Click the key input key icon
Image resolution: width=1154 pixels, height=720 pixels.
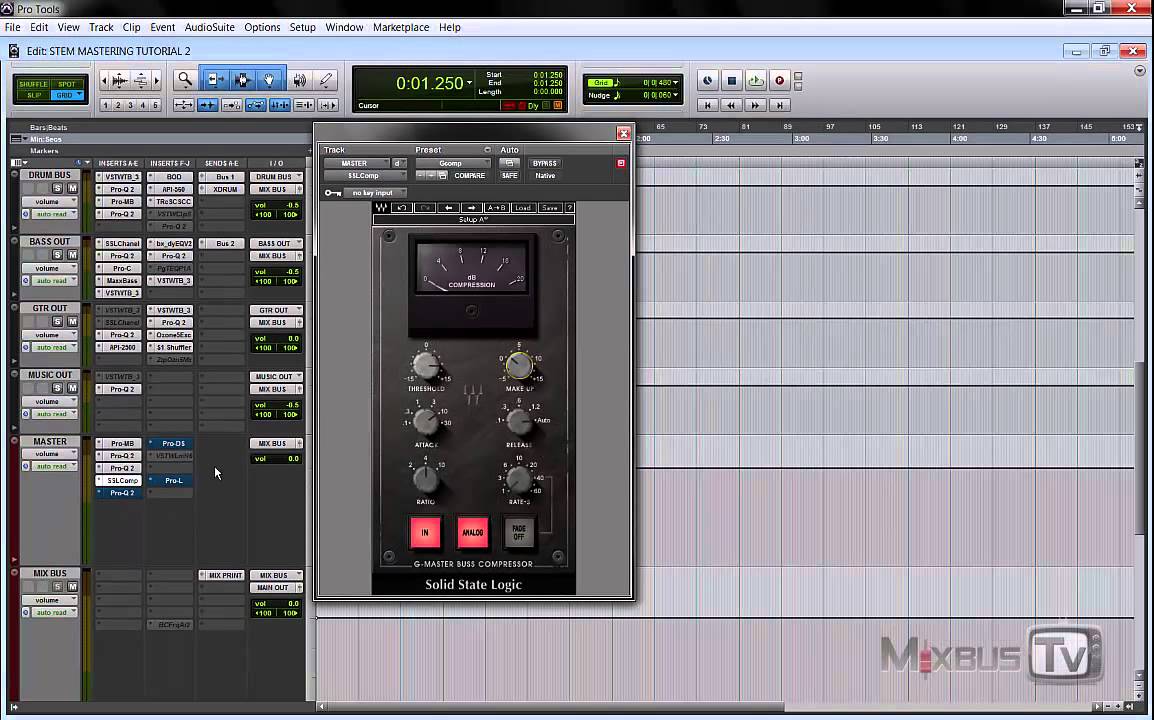(333, 193)
